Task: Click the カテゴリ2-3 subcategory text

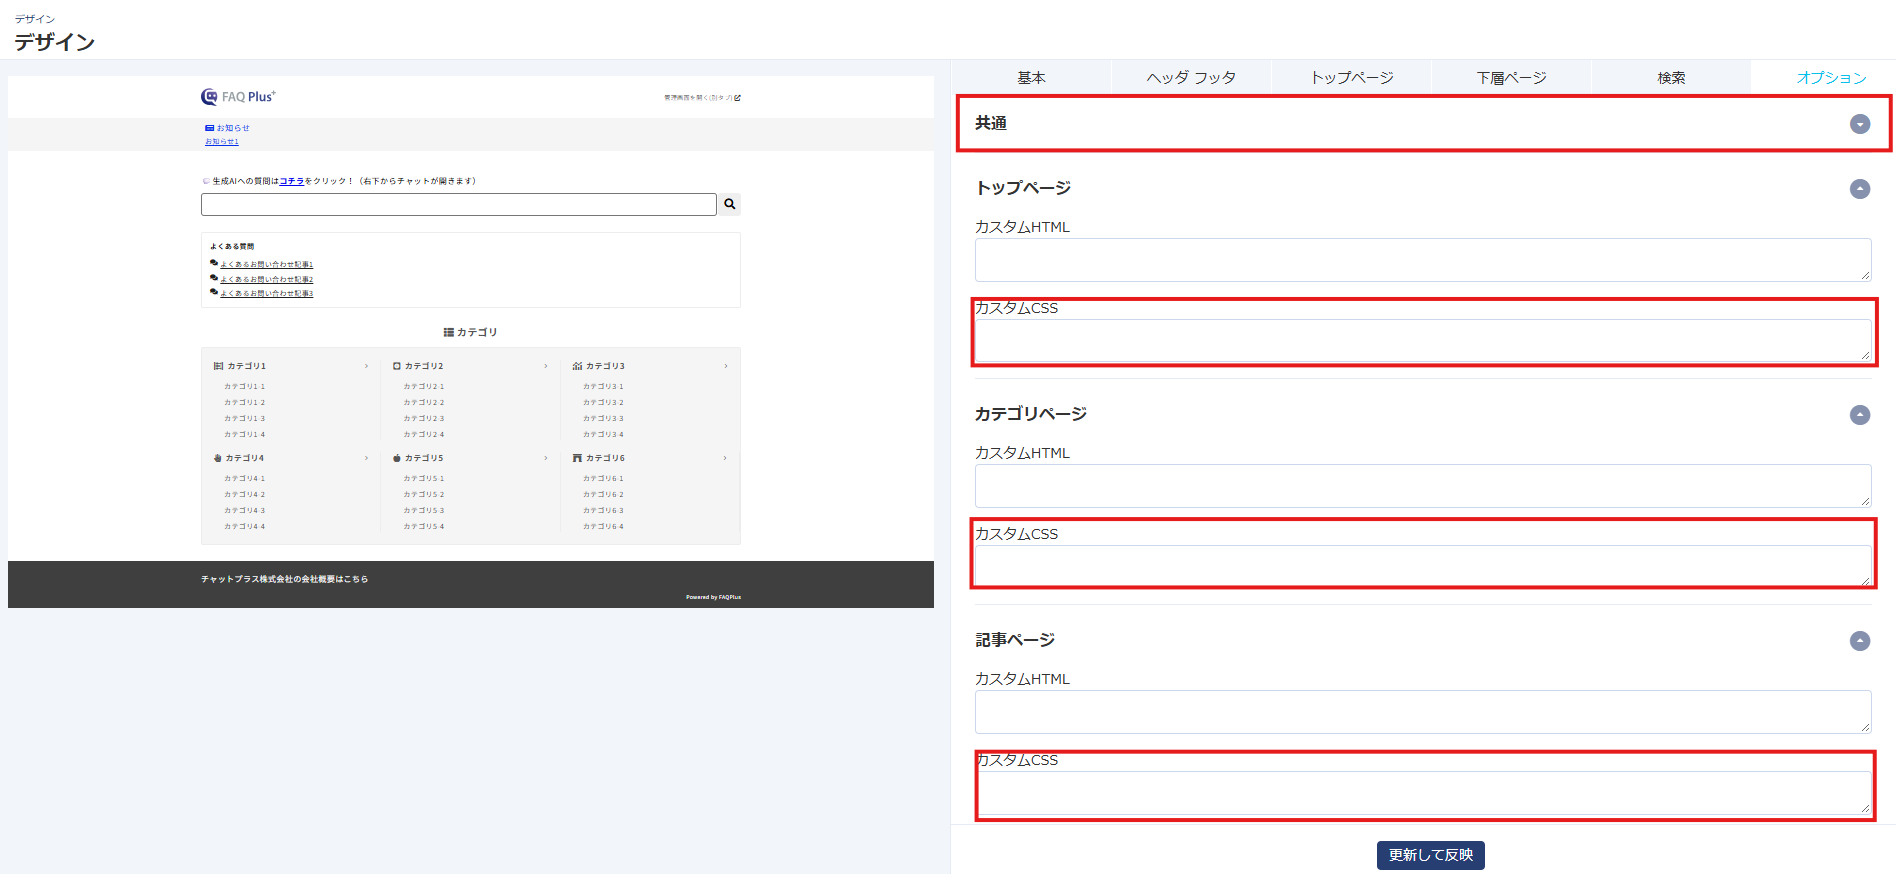Action: tap(424, 418)
